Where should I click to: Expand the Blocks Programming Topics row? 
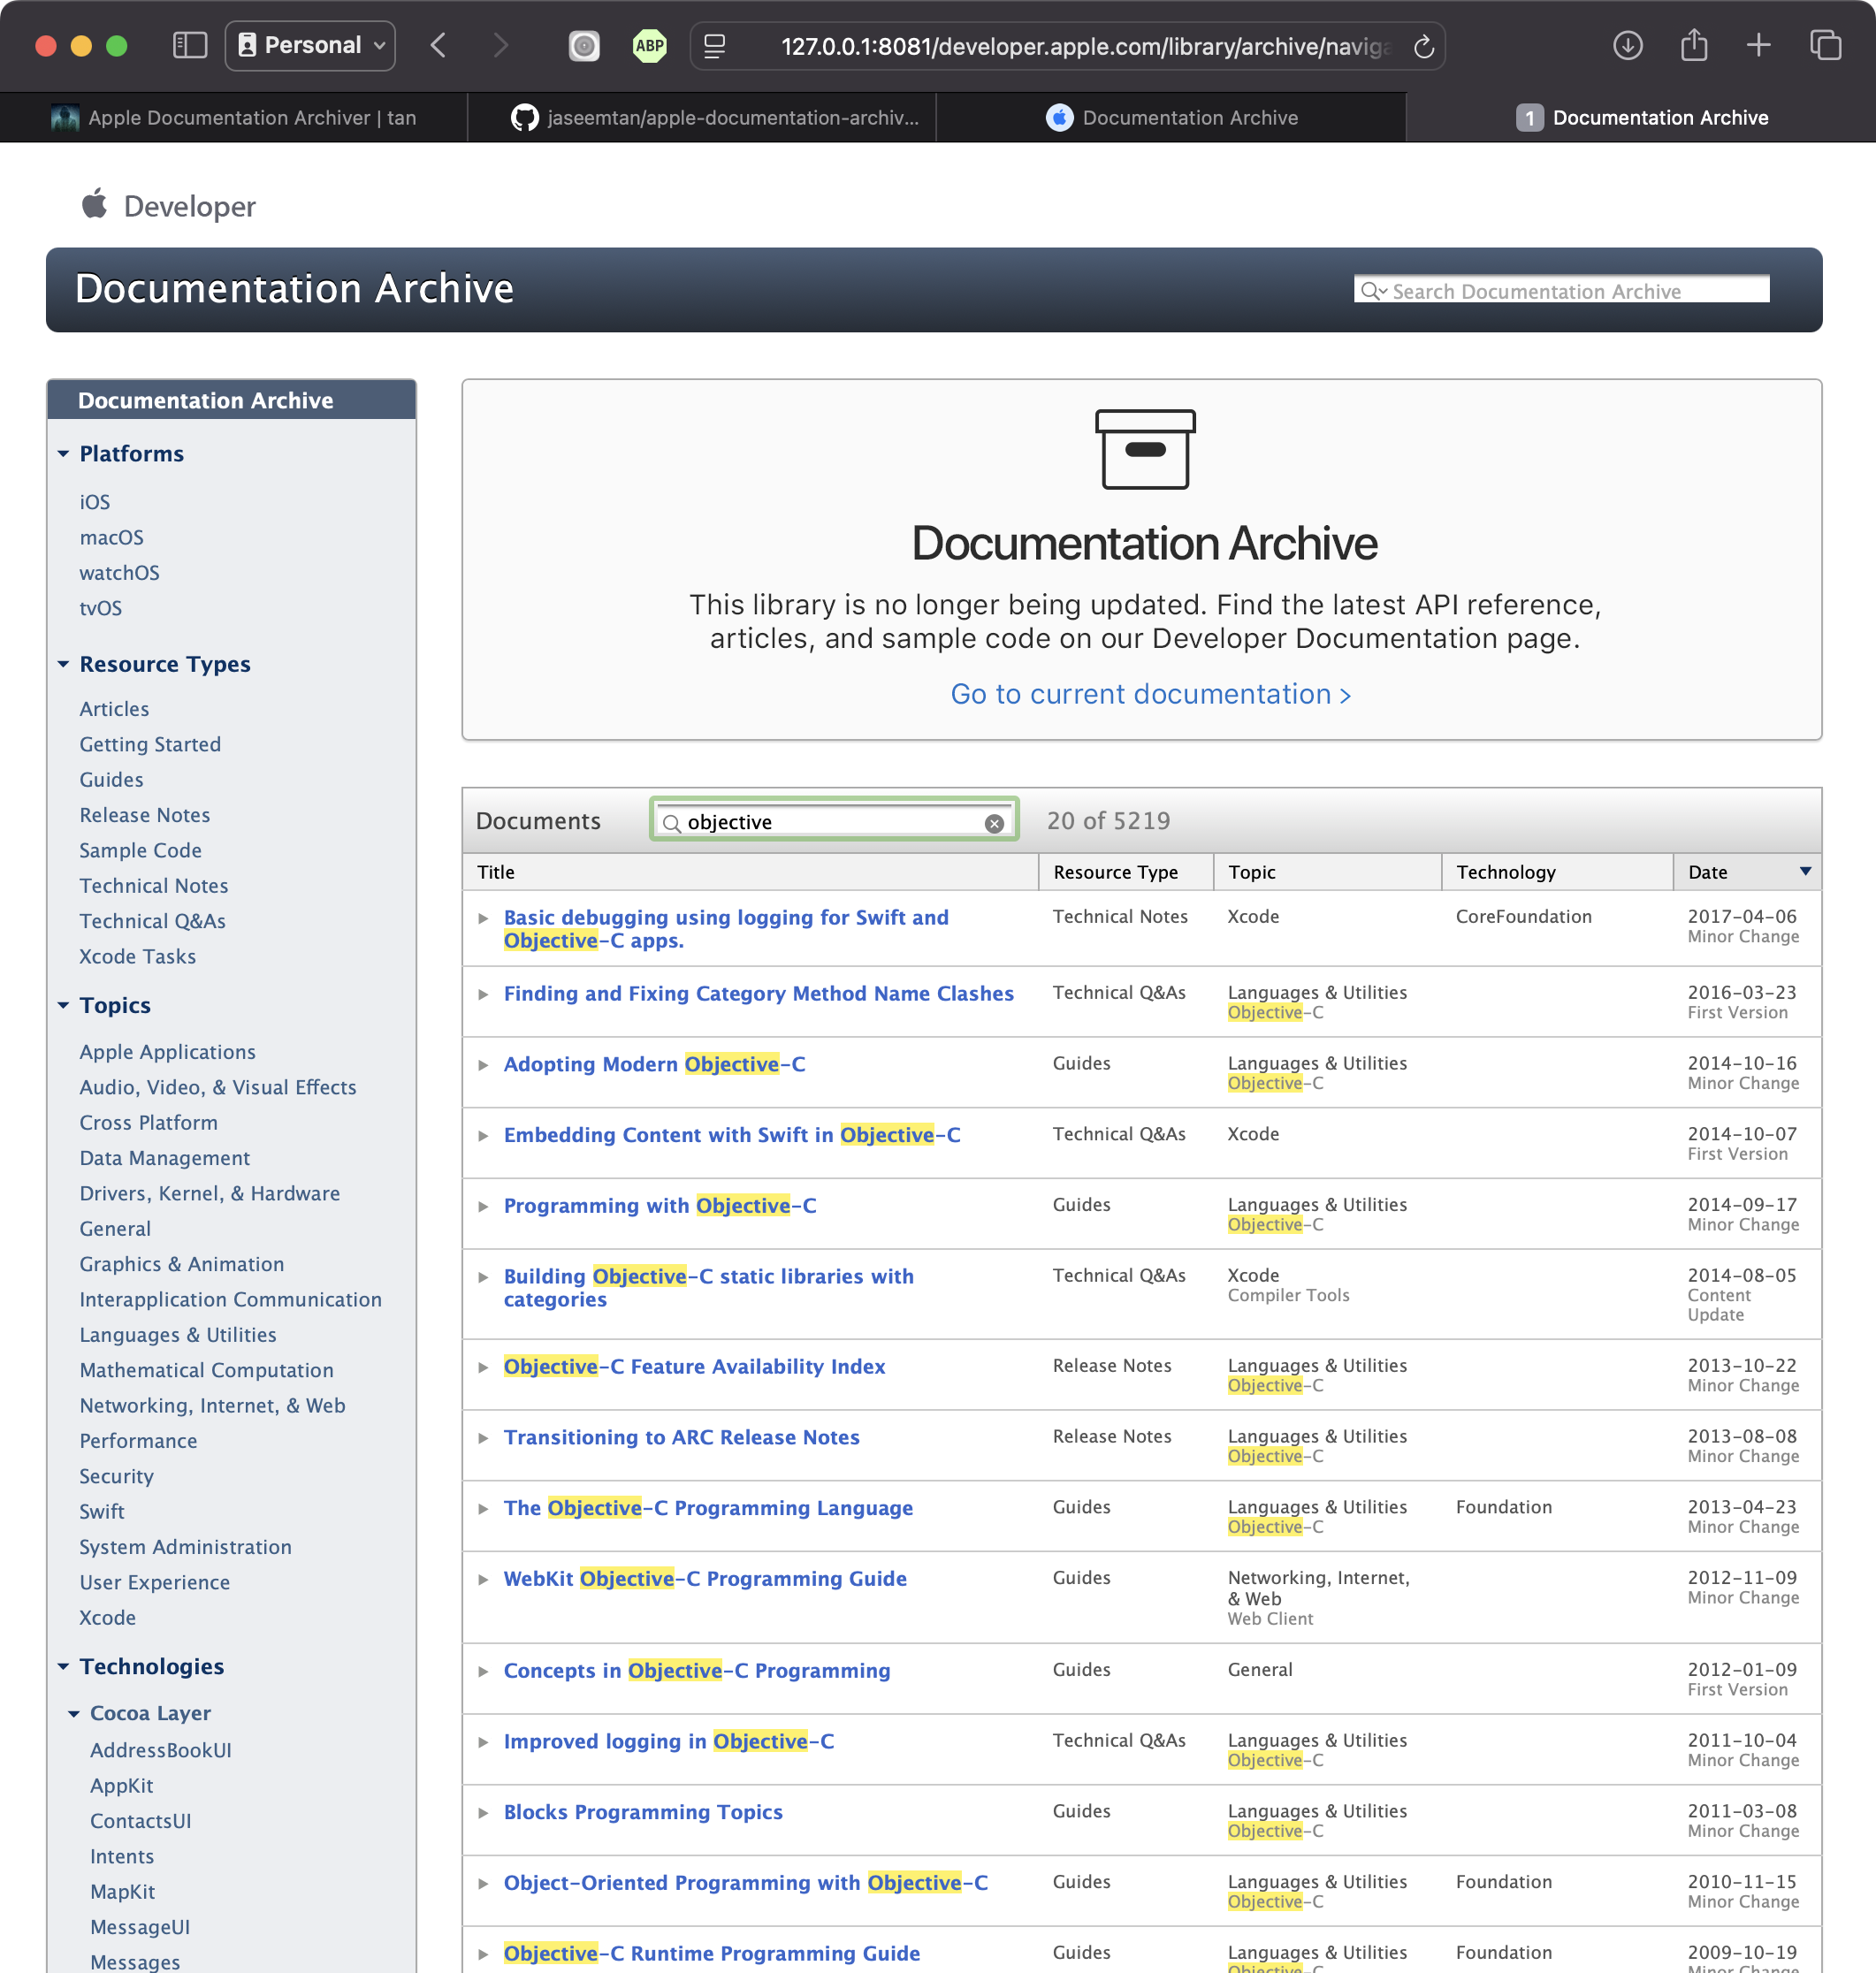click(483, 1813)
